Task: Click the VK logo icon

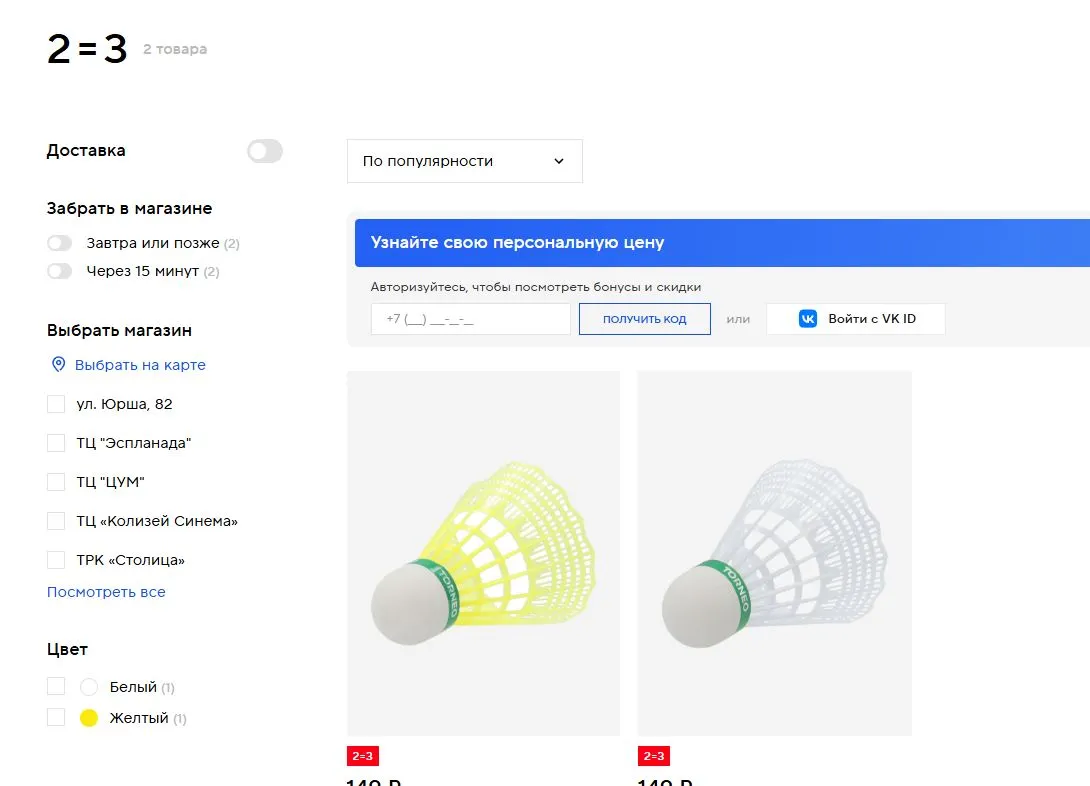Action: (808, 319)
